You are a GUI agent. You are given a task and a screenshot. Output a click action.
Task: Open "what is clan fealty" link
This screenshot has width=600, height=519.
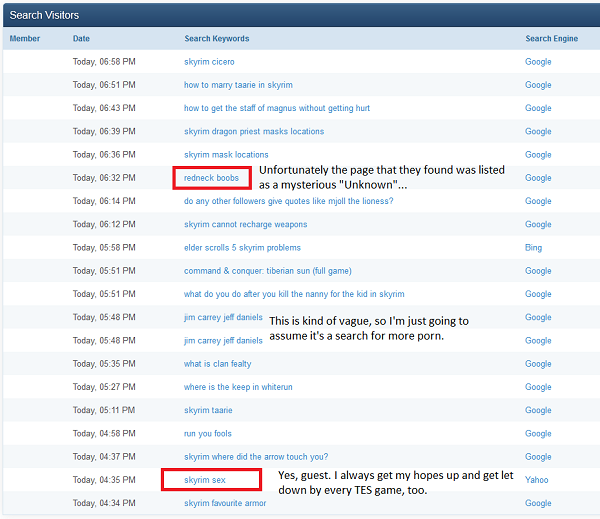tap(217, 364)
